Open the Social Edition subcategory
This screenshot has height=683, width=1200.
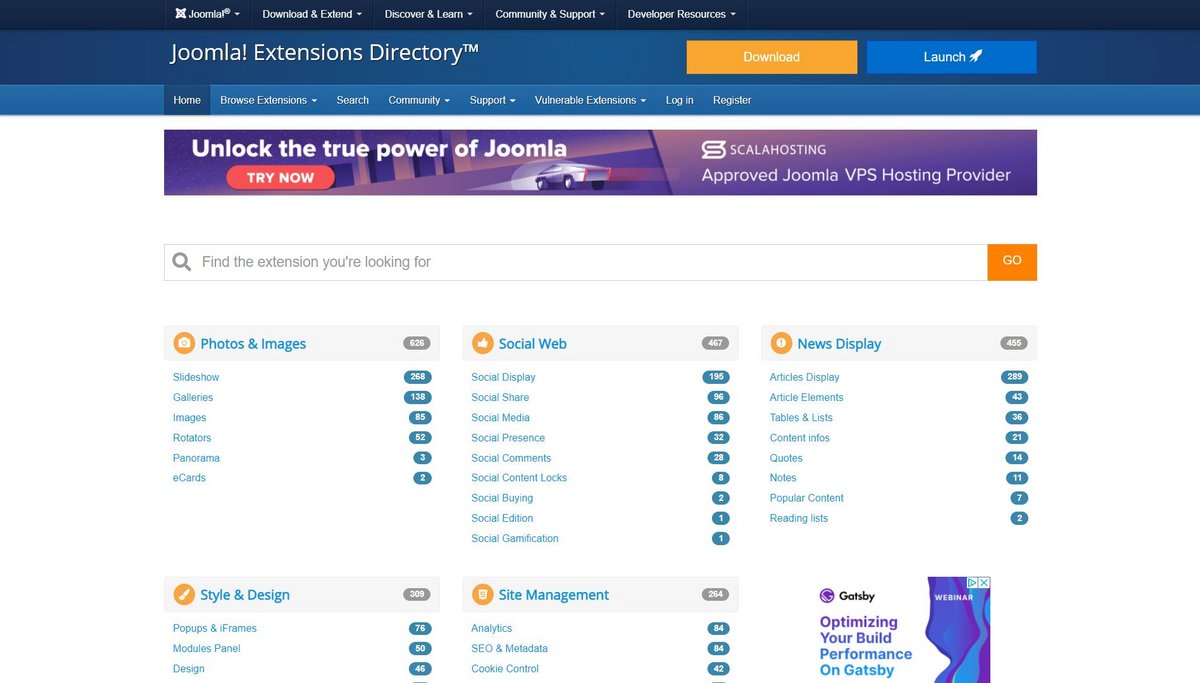pos(502,518)
